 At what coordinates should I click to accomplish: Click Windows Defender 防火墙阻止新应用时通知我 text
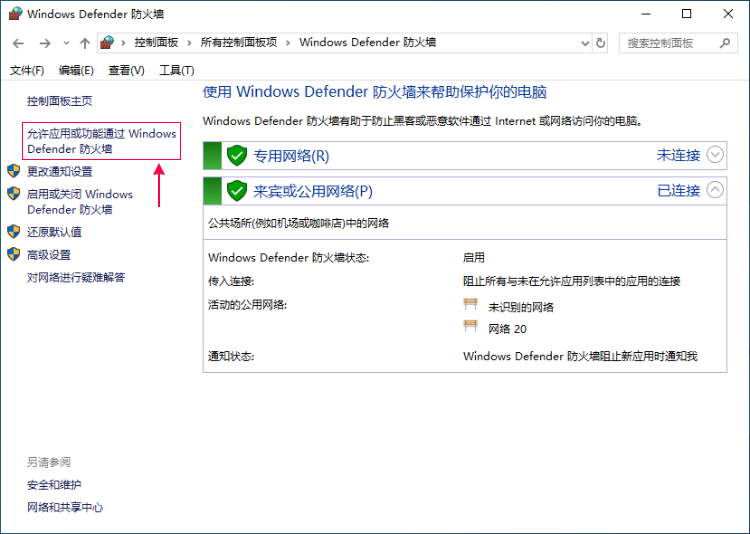click(580, 356)
